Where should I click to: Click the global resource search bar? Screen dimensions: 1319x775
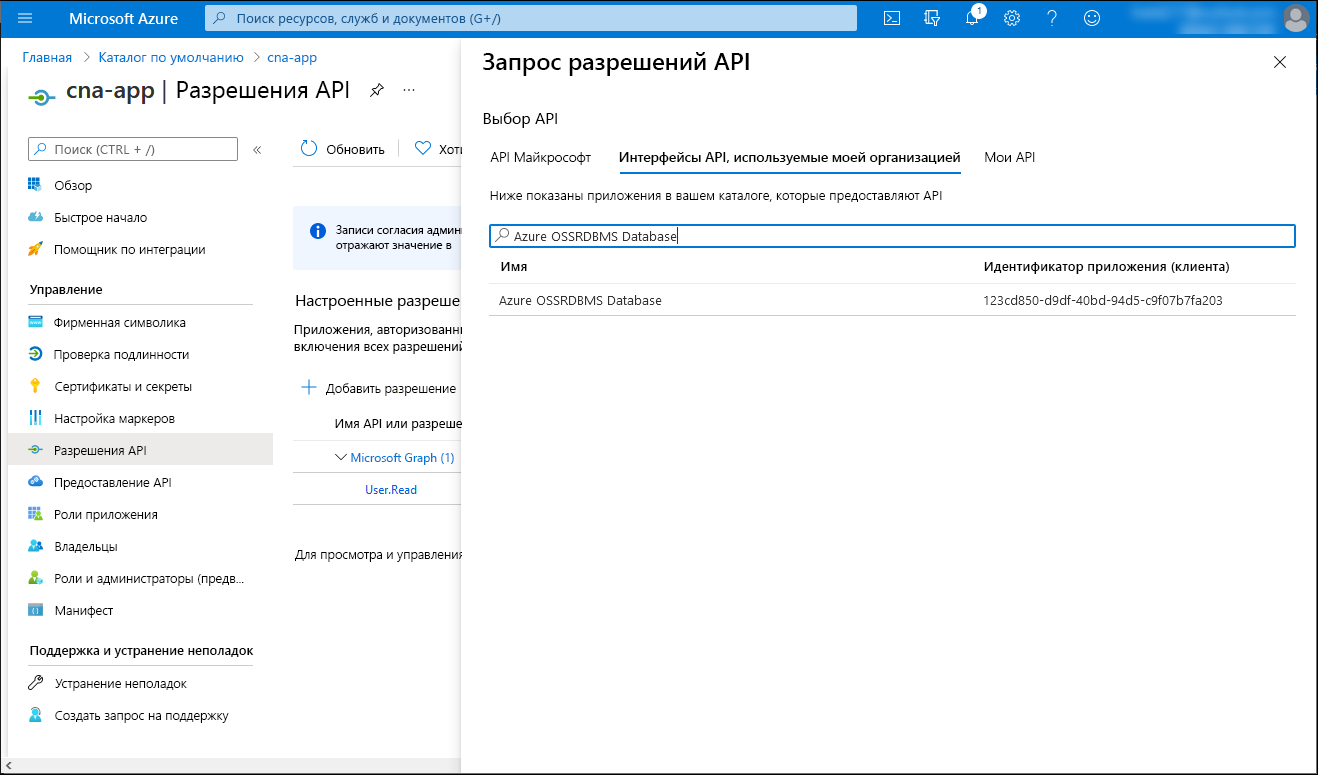530,18
